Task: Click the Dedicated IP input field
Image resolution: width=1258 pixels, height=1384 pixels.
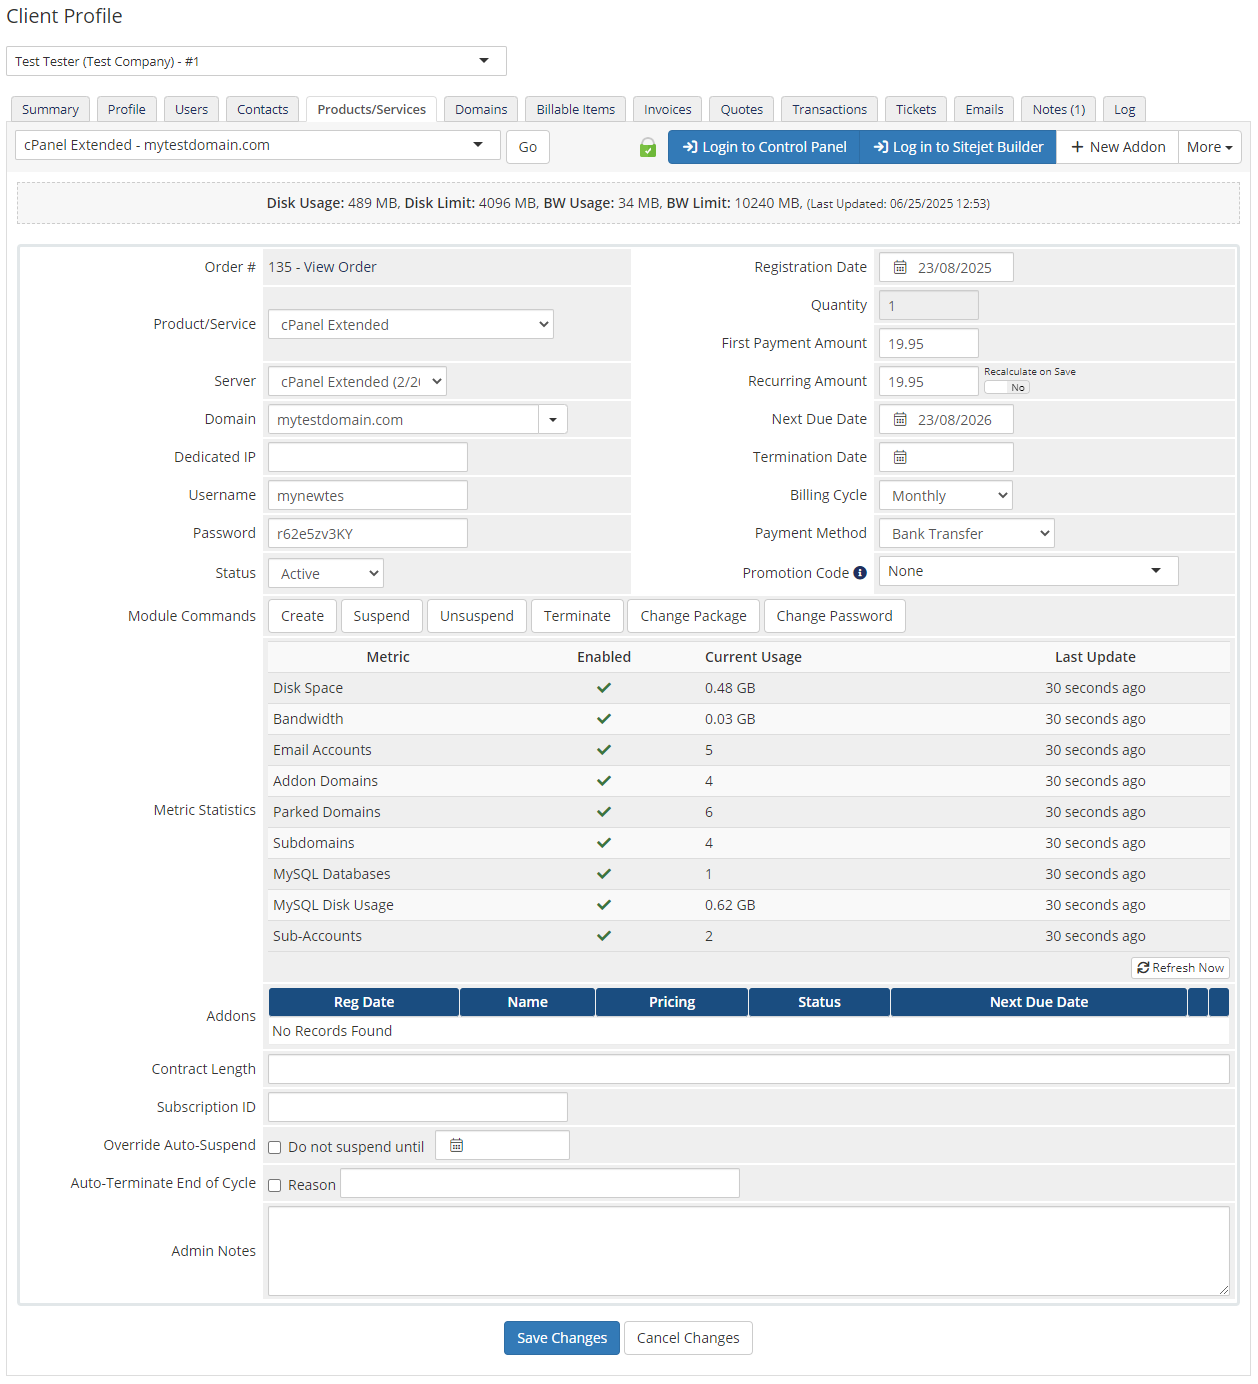Action: tap(368, 458)
